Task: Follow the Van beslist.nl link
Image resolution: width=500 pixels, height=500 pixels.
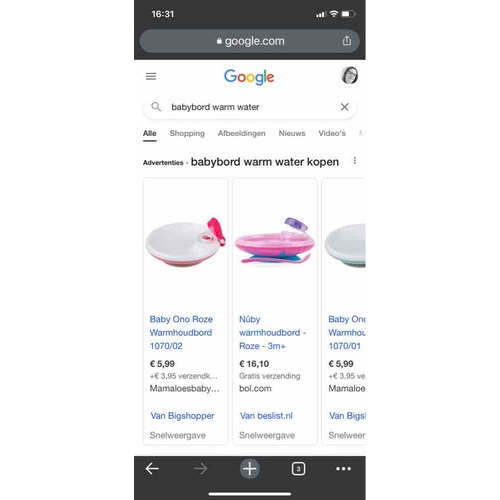Action: coord(266,416)
